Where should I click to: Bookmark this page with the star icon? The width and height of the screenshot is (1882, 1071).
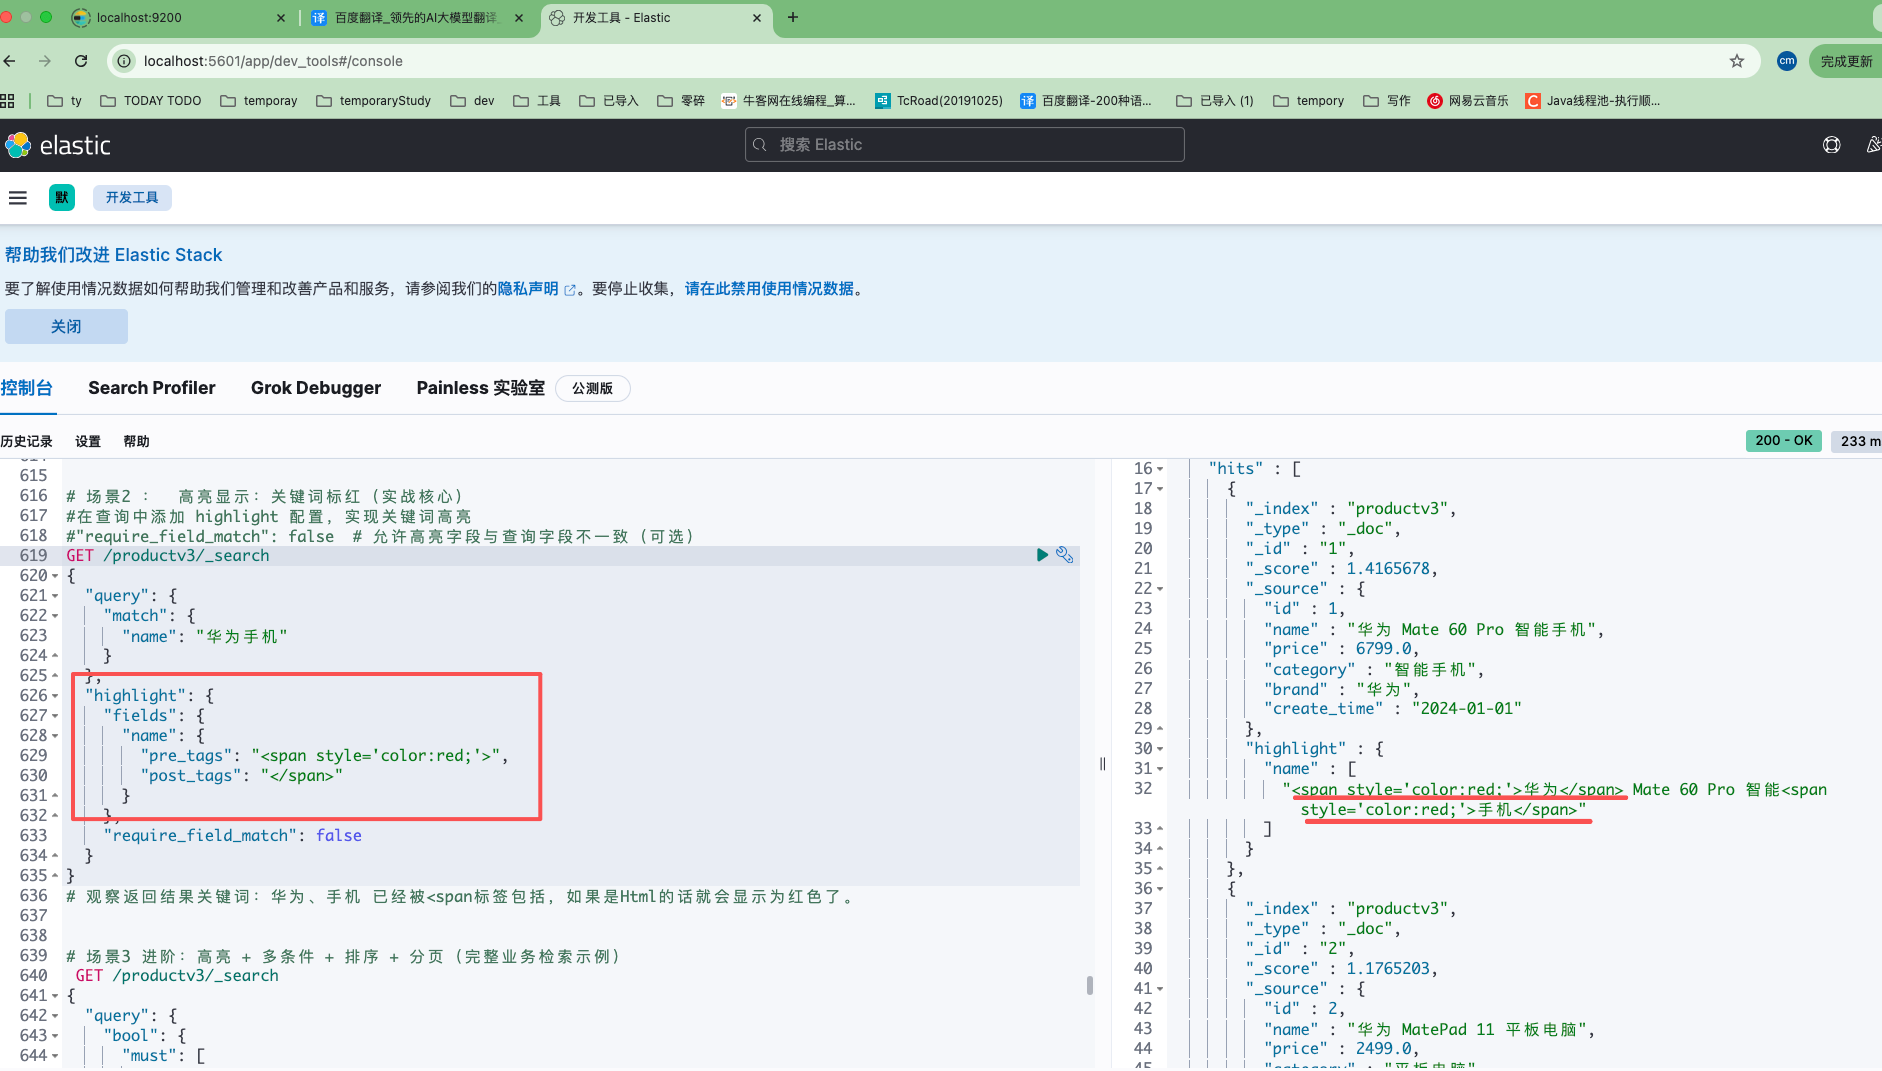[1737, 61]
